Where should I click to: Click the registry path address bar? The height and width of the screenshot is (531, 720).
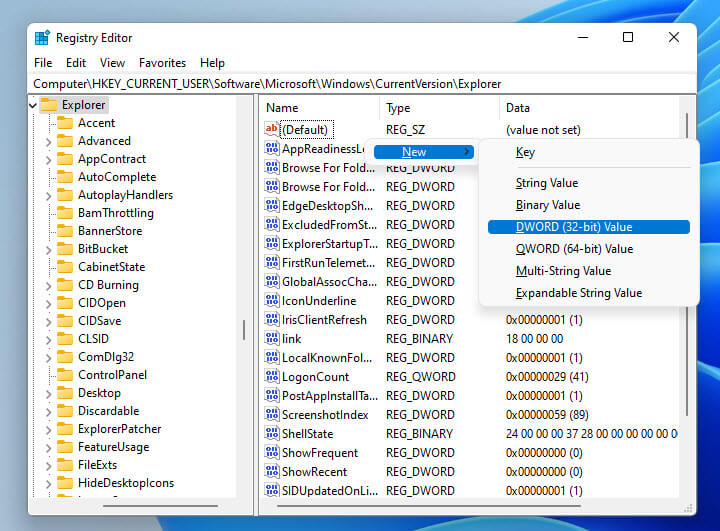pos(362,84)
